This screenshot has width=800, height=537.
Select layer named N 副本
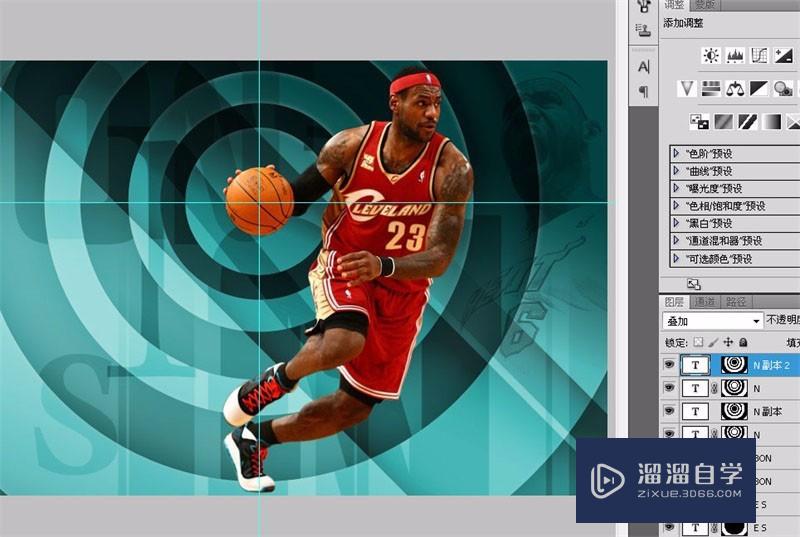(767, 412)
